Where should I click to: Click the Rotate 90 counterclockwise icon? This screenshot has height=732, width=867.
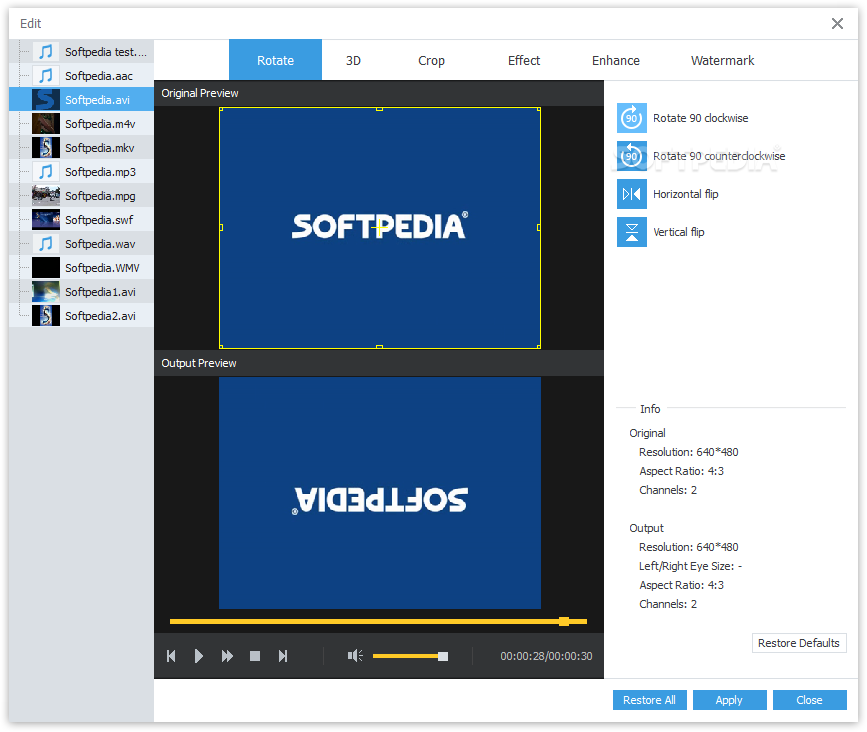click(x=631, y=156)
